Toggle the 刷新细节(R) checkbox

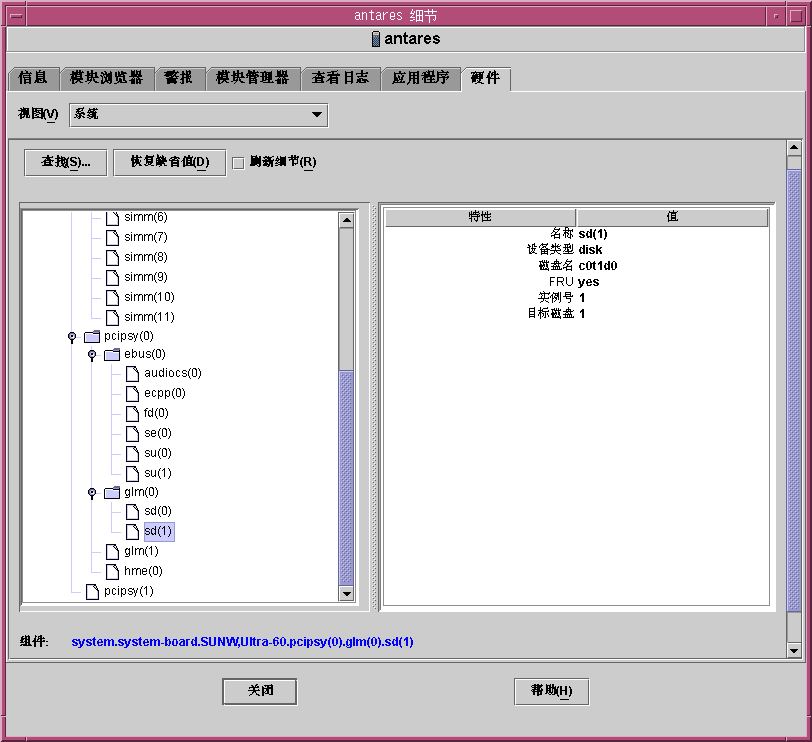click(238, 163)
